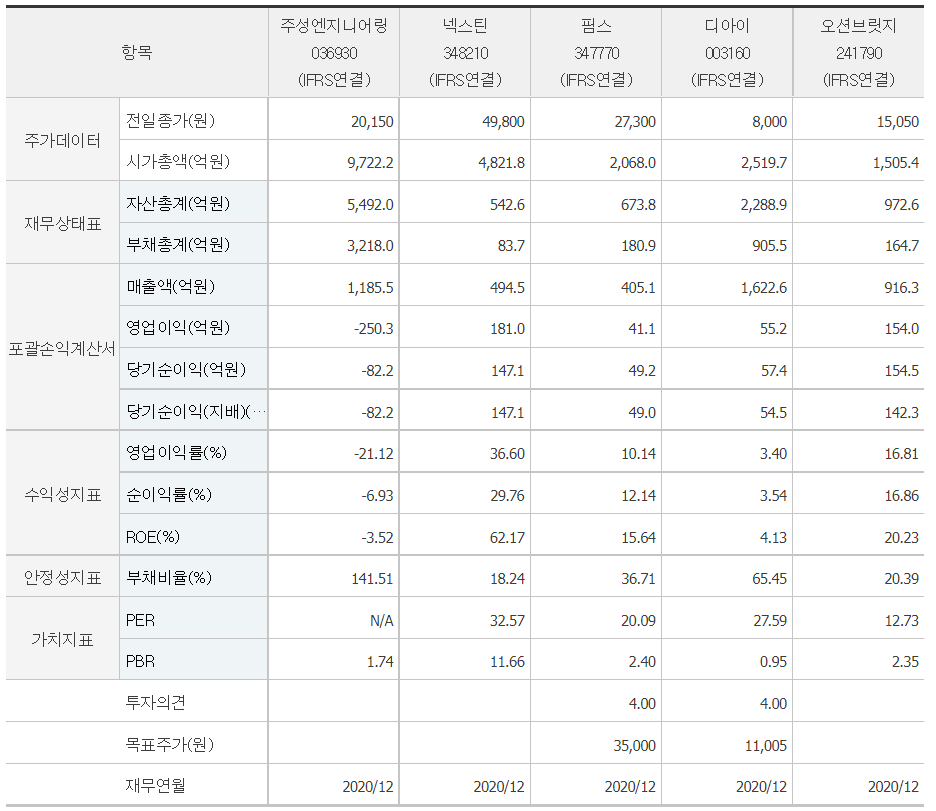
Task: Click total assets value 2,288.9
Action: pyautogui.click(x=763, y=205)
